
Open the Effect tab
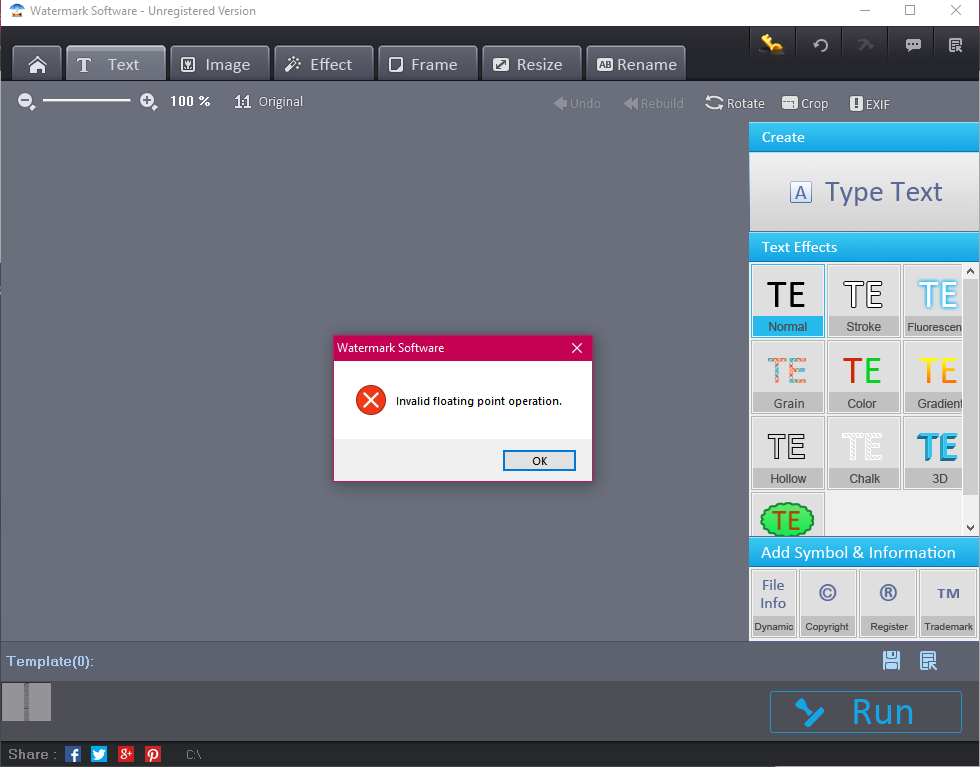coord(323,64)
